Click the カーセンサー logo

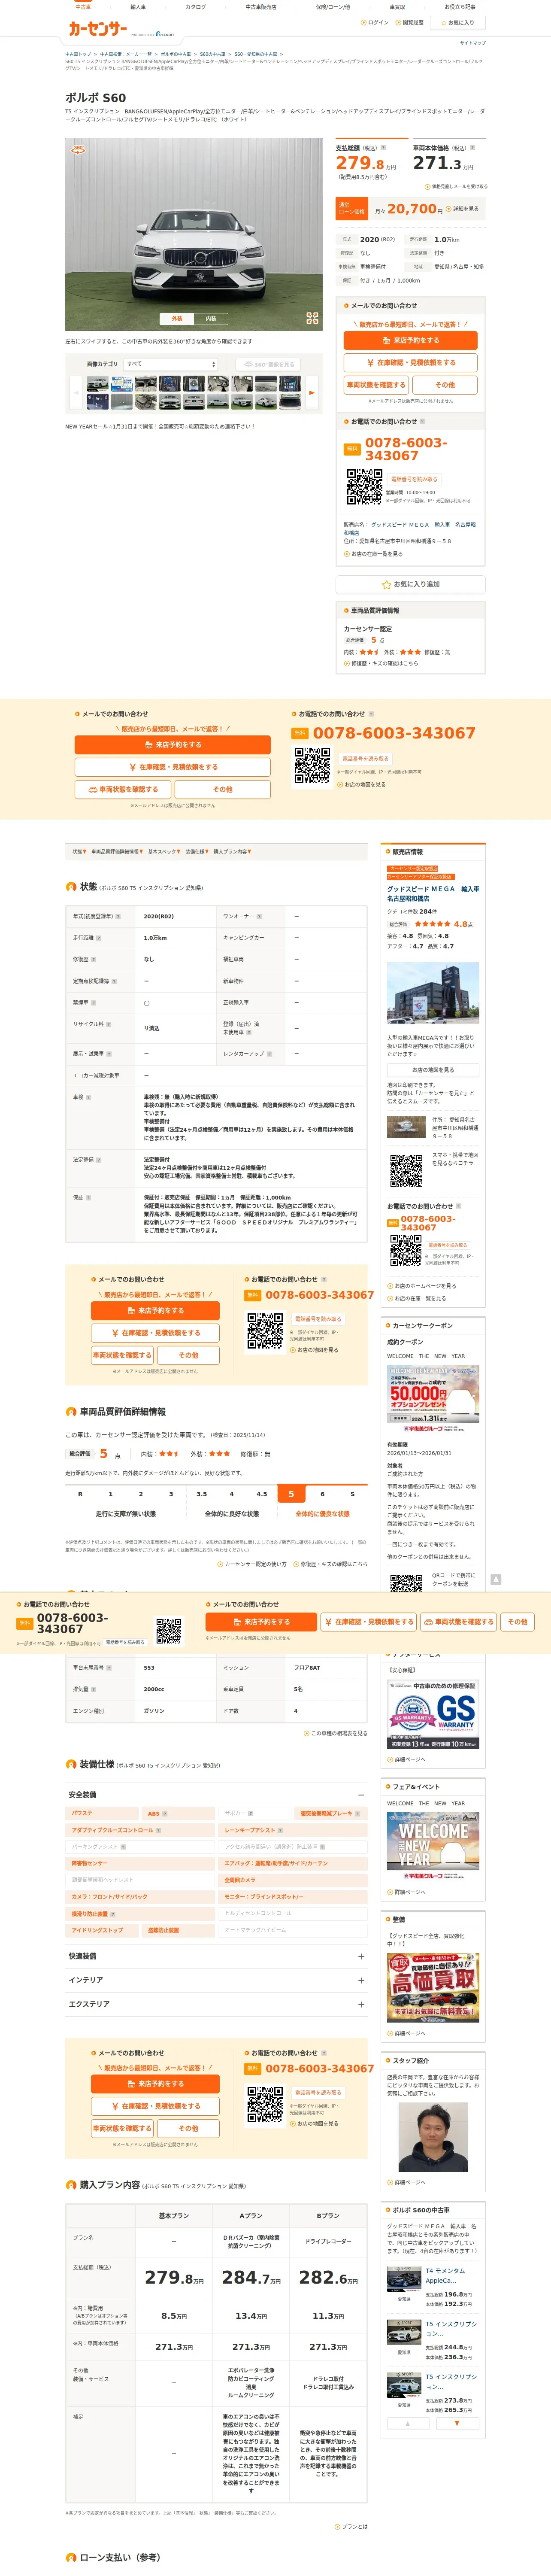point(97,29)
